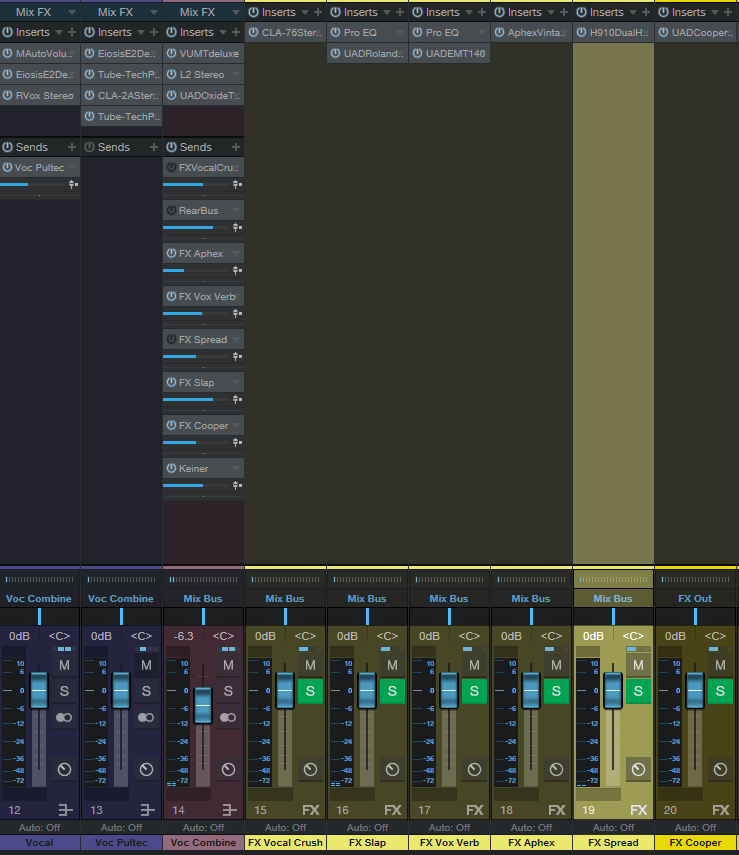Click the meter knob on FX Cooper channel
Viewport: 739px width, 855px height.
[x=720, y=769]
